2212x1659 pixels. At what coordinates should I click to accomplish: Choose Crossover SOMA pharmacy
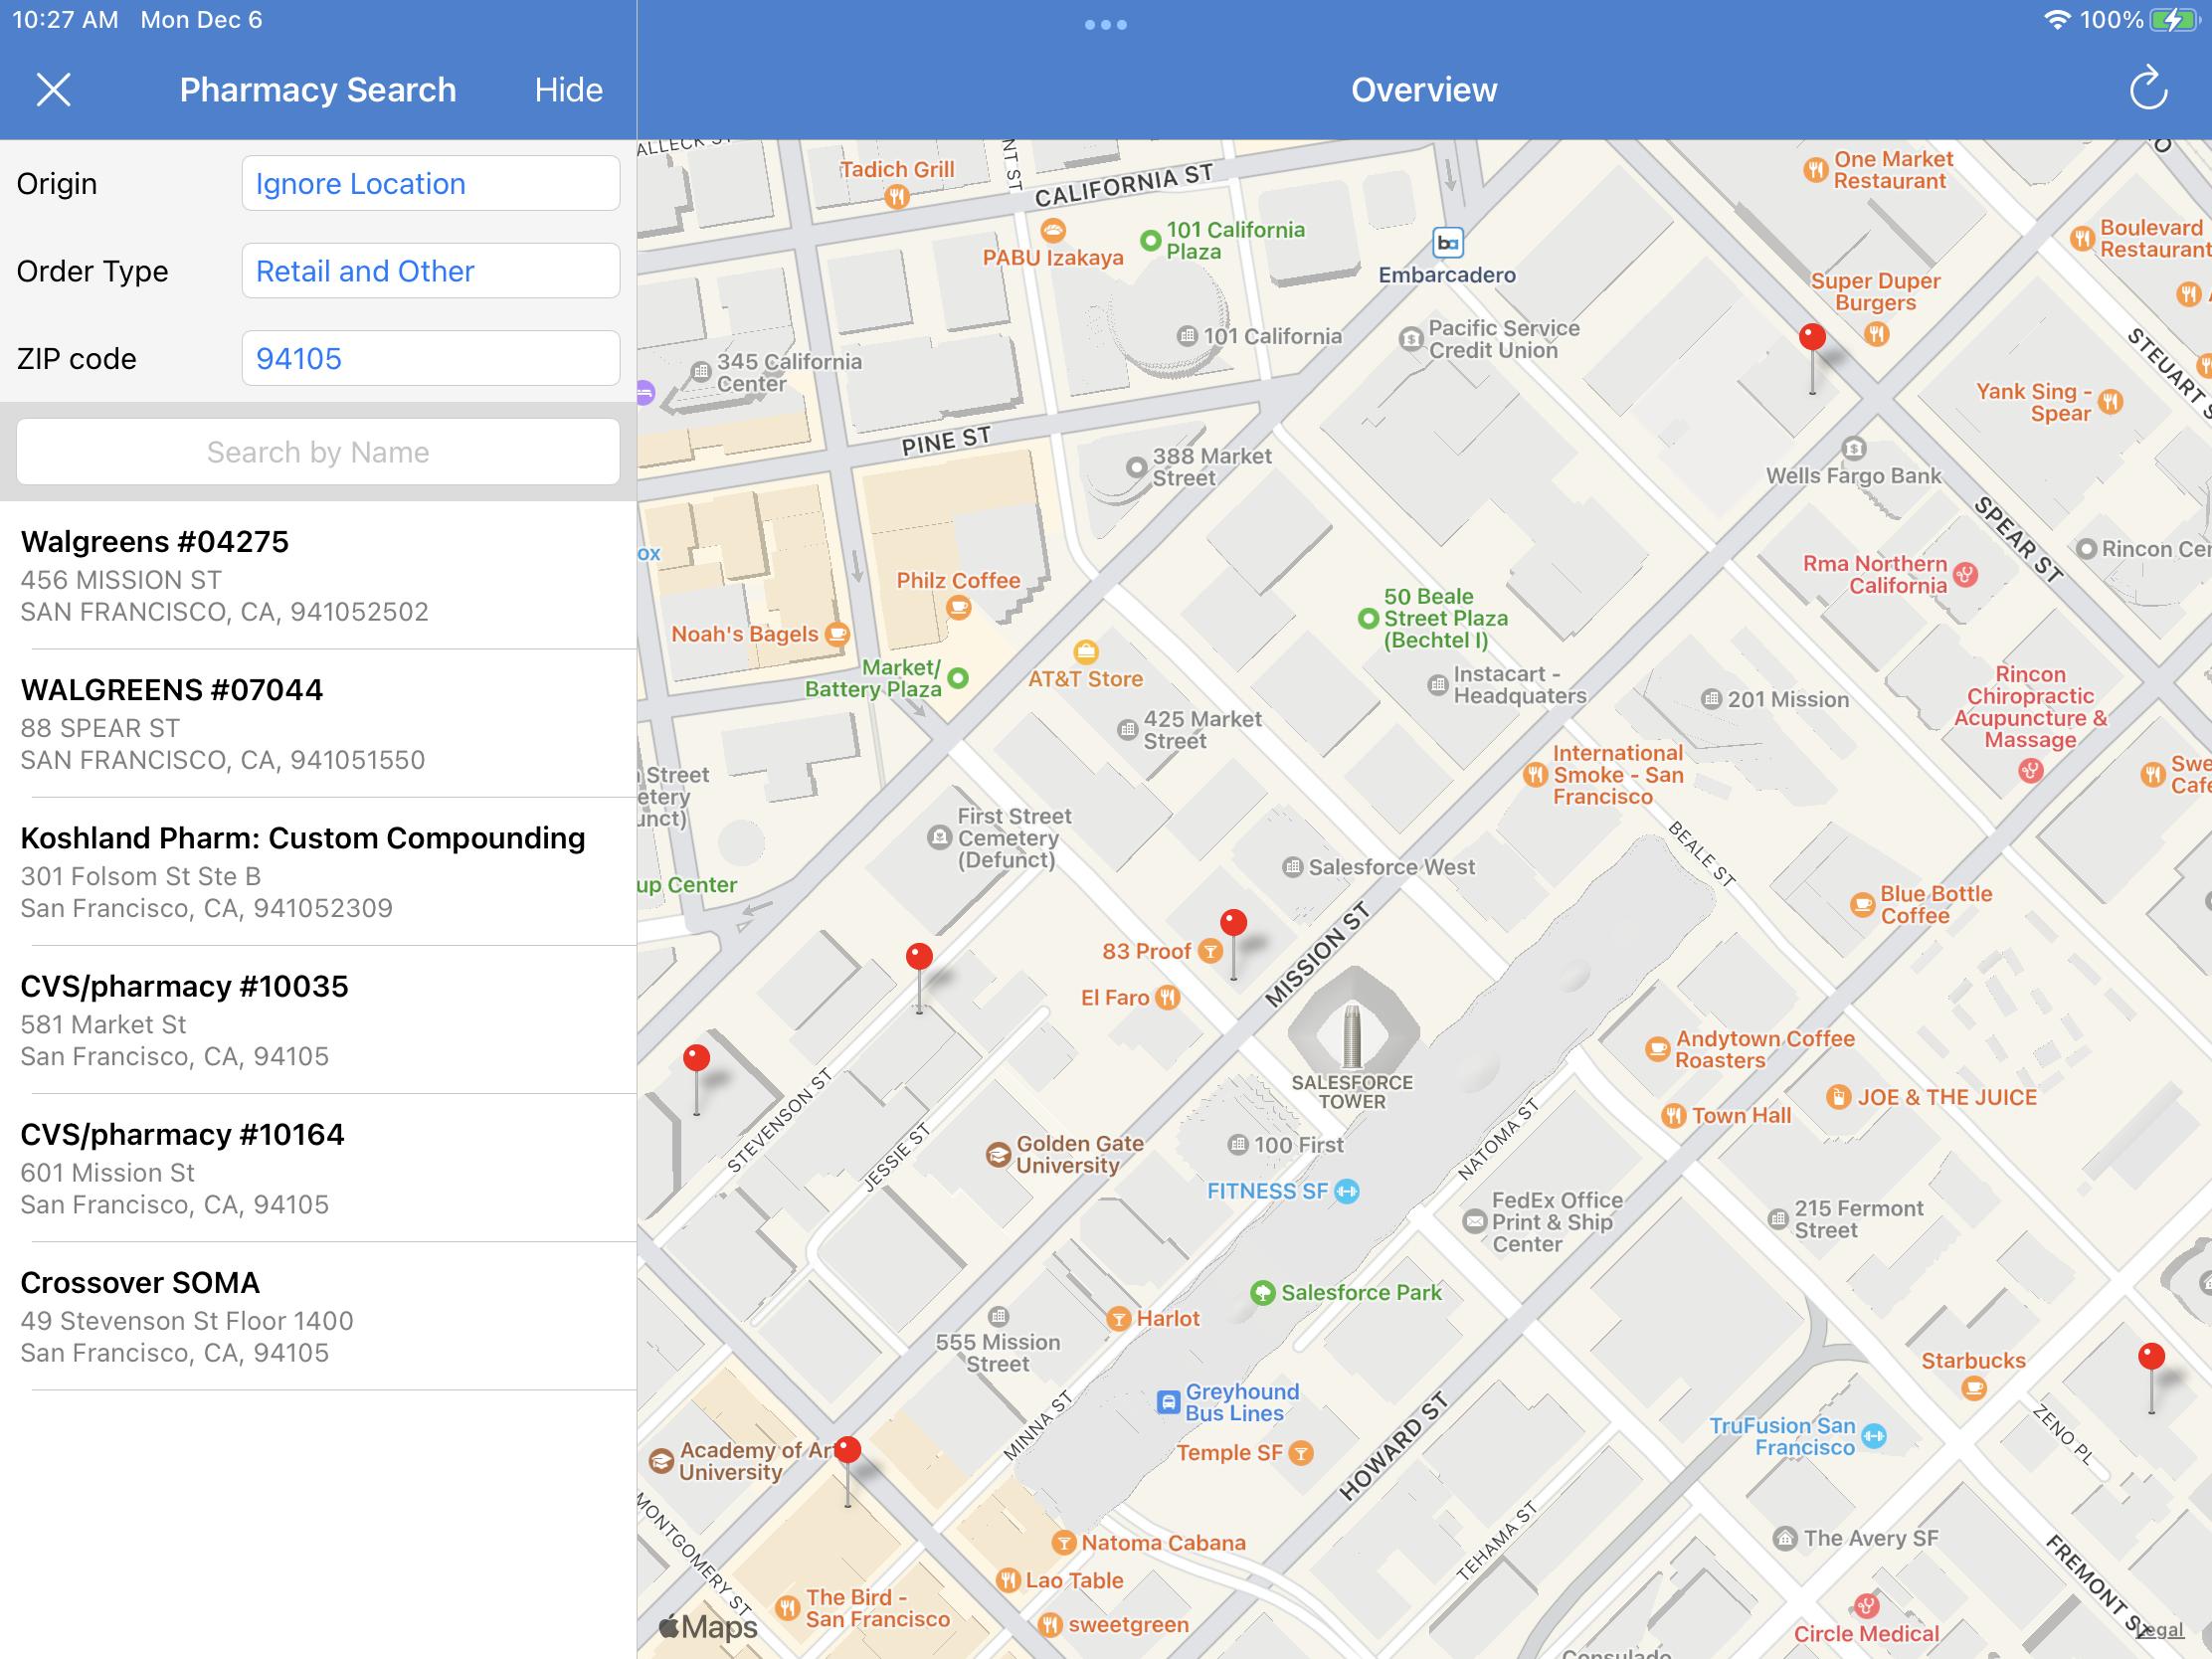coord(318,1315)
